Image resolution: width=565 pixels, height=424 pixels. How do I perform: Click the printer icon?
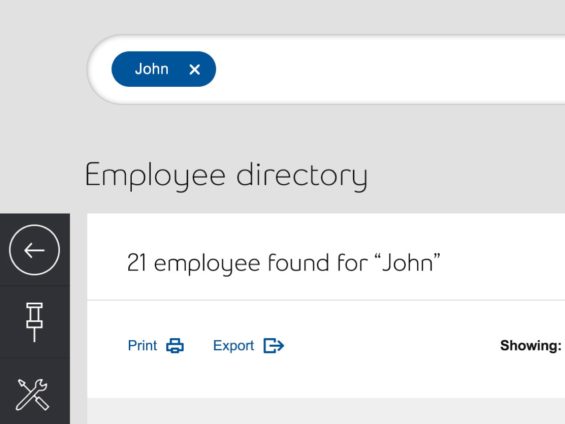[175, 346]
